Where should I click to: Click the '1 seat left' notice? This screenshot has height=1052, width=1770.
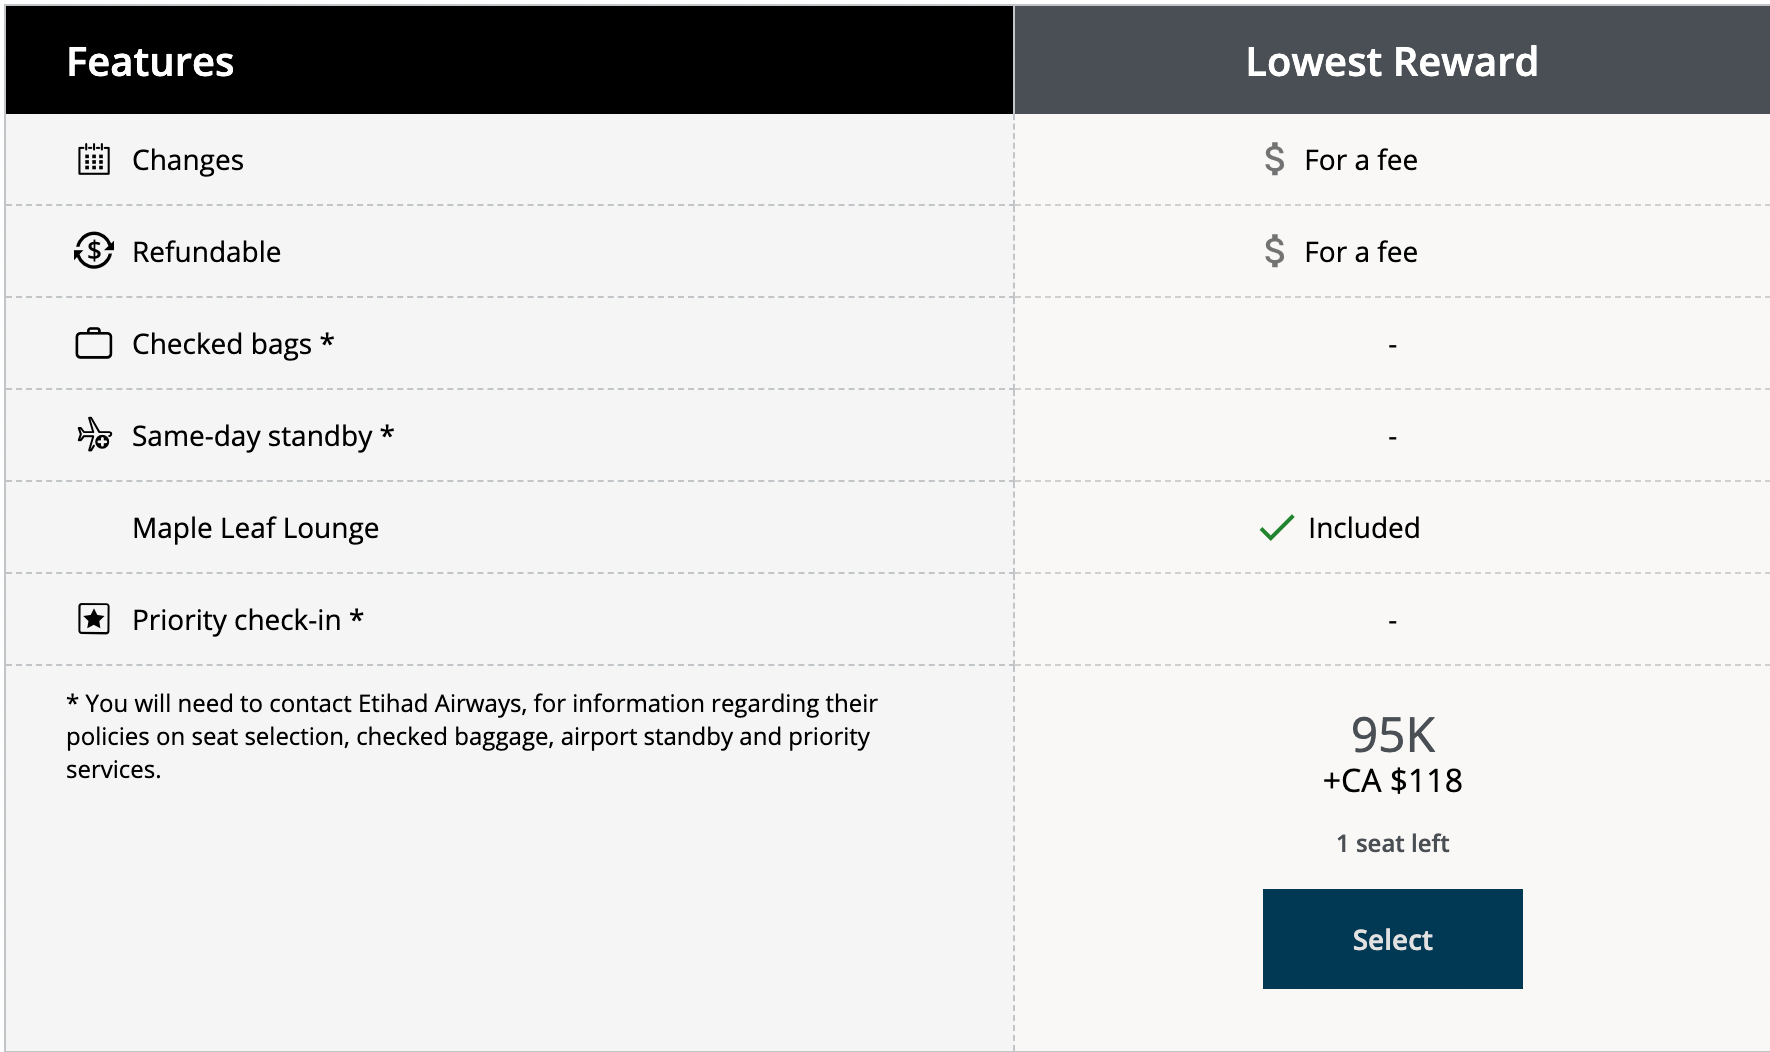(x=1392, y=844)
